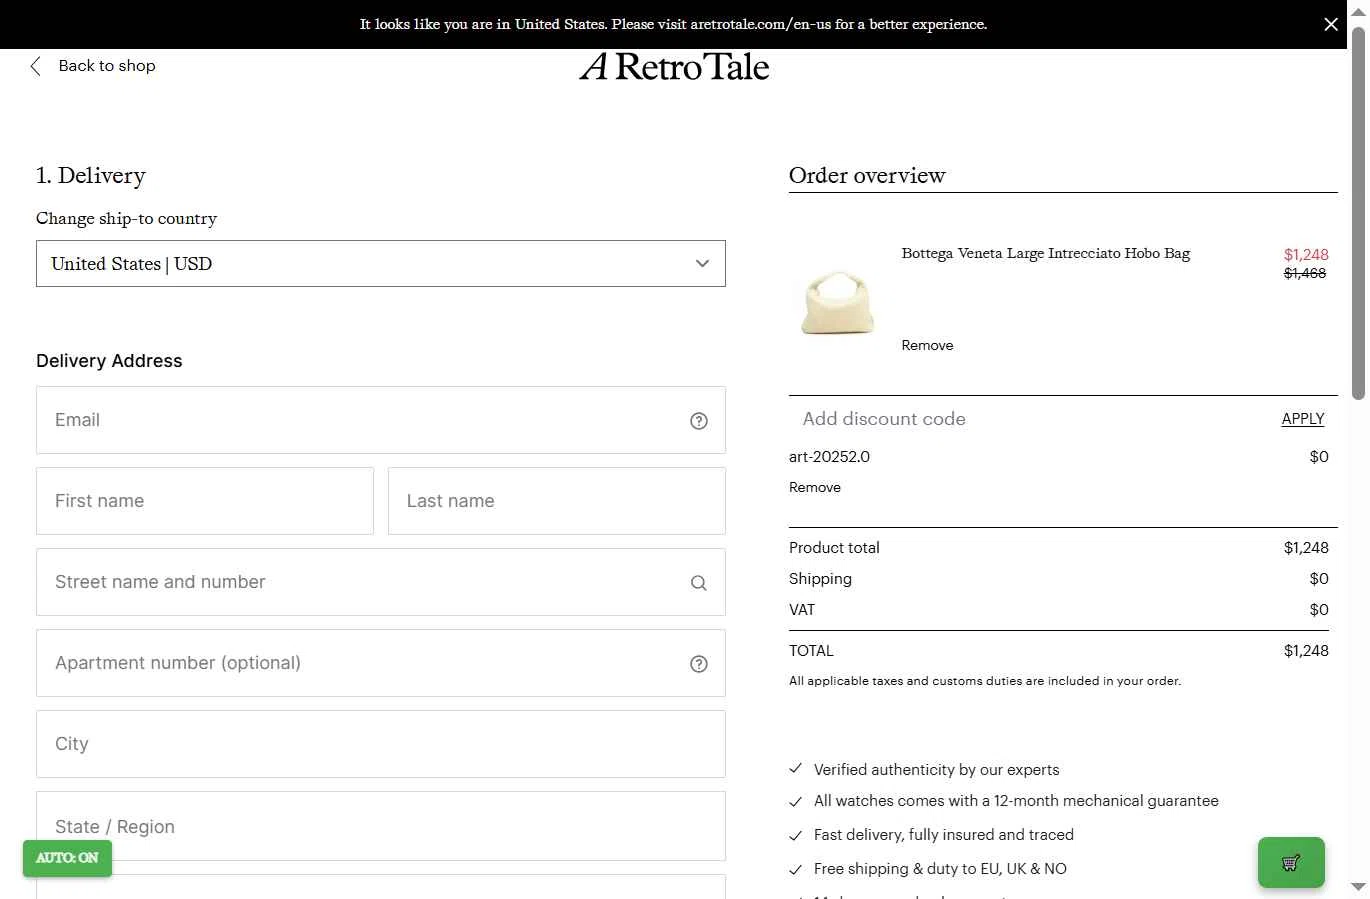
Task: Focus the Add discount code field
Action: (1030, 419)
